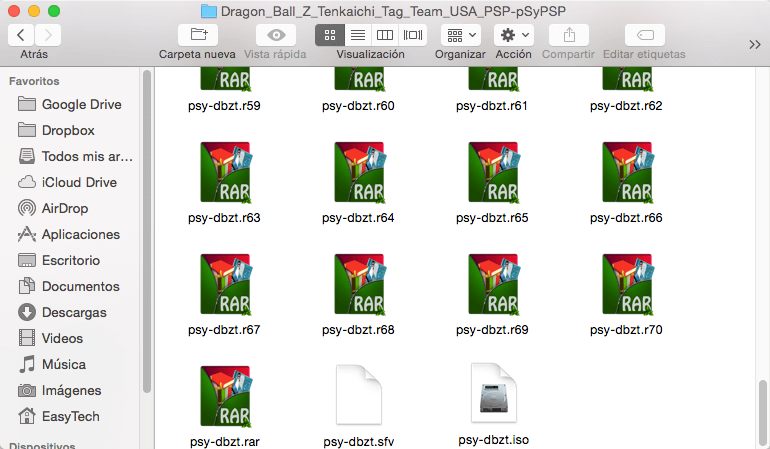Expand the toolbar overflow chevrons
Image resolution: width=770 pixels, height=449 pixels.
coord(755,44)
